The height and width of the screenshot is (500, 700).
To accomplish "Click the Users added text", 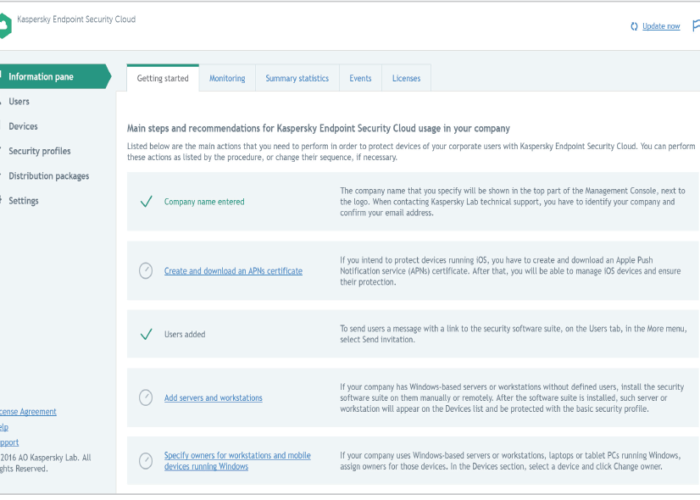I will click(184, 334).
